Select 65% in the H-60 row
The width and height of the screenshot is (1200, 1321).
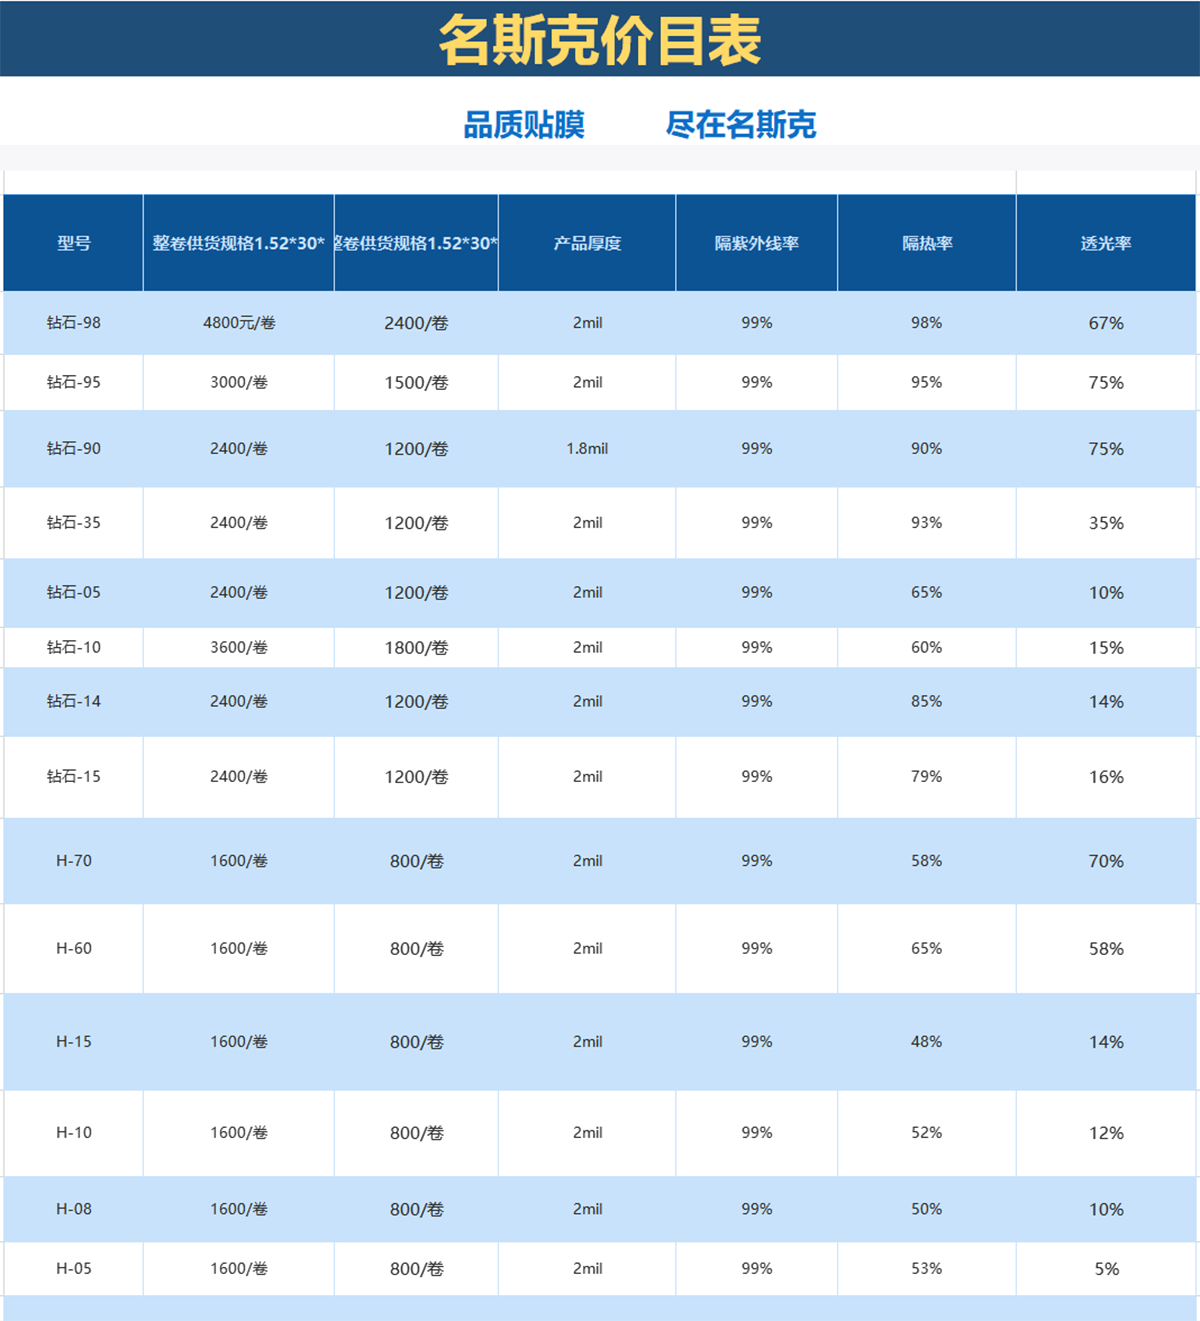tap(927, 949)
